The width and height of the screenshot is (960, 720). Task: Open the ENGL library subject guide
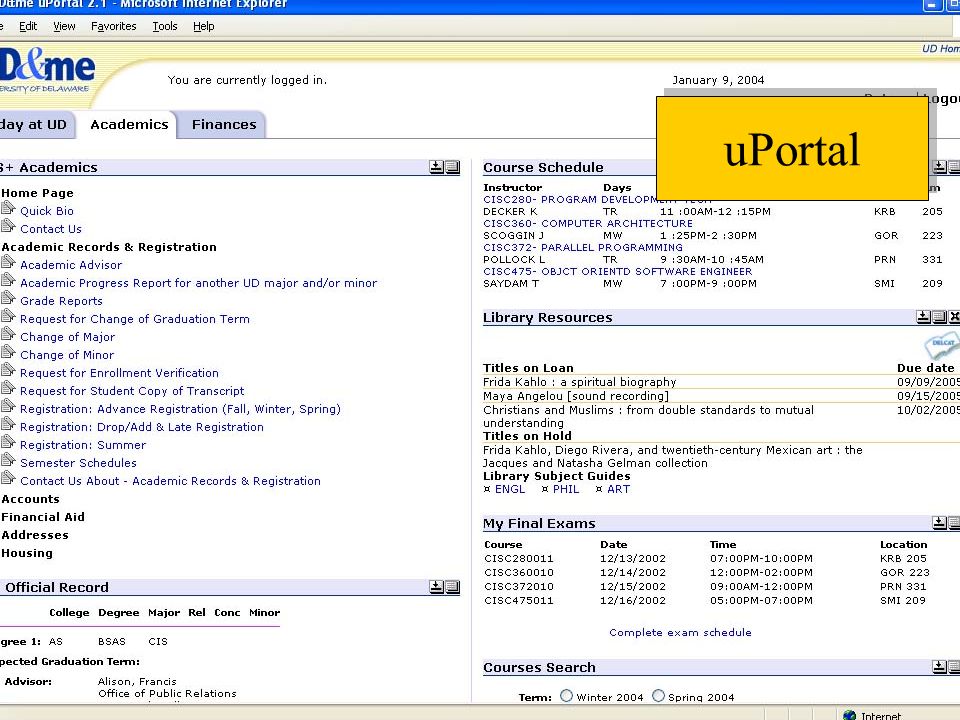click(509, 489)
